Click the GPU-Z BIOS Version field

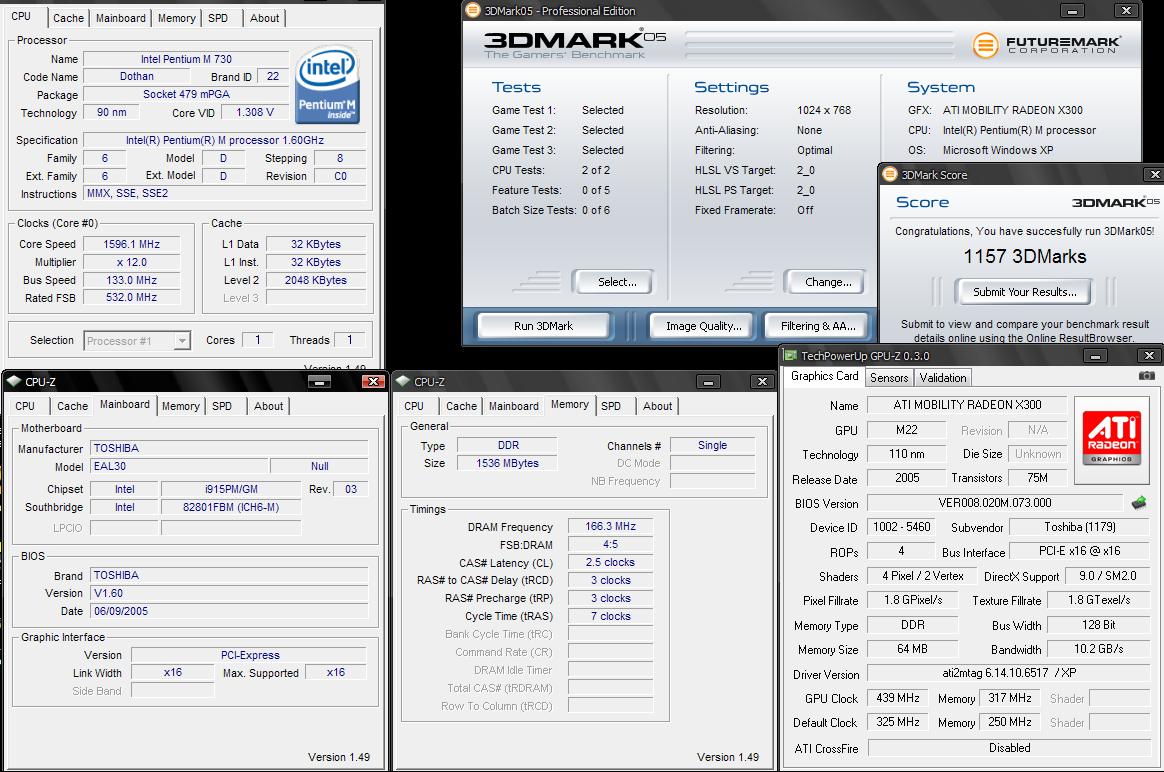pos(995,503)
